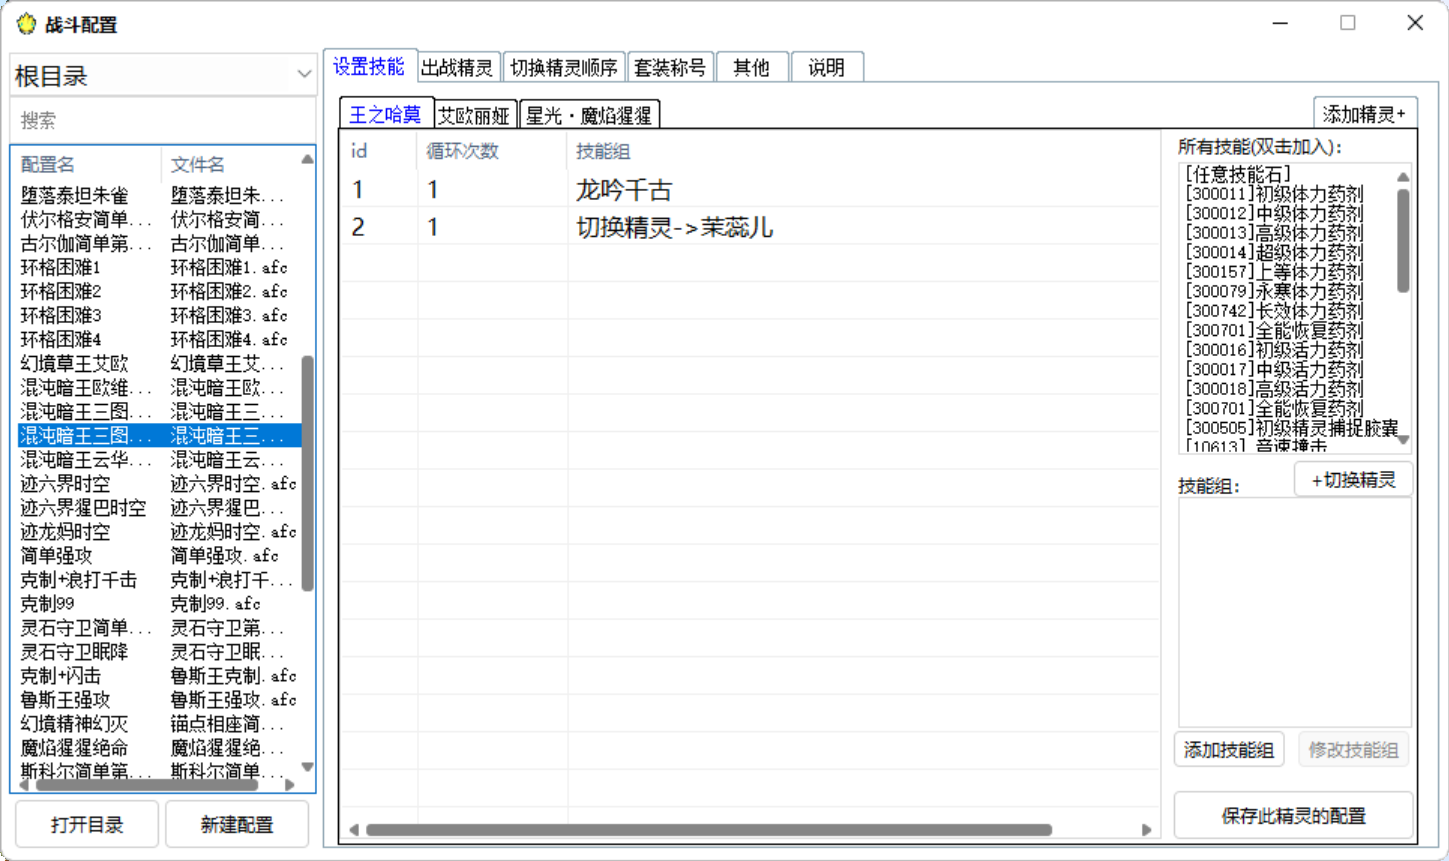Select the 龙吟千古 skill group row
The image size is (1449, 861).
pos(624,190)
